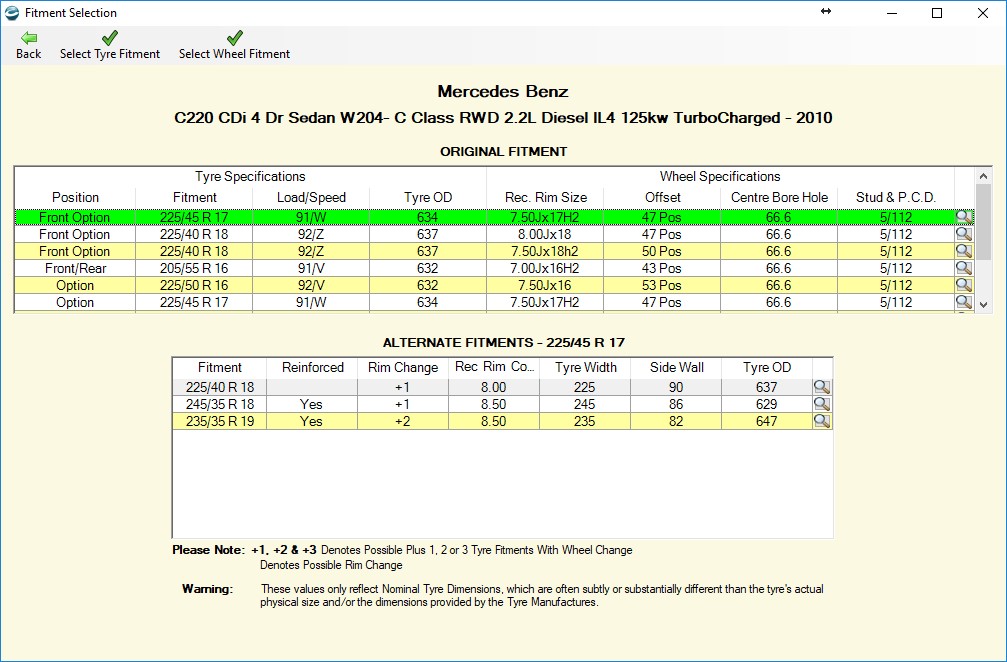1007x662 pixels.
Task: Click the 50 Pos offset cell
Action: [x=662, y=251]
